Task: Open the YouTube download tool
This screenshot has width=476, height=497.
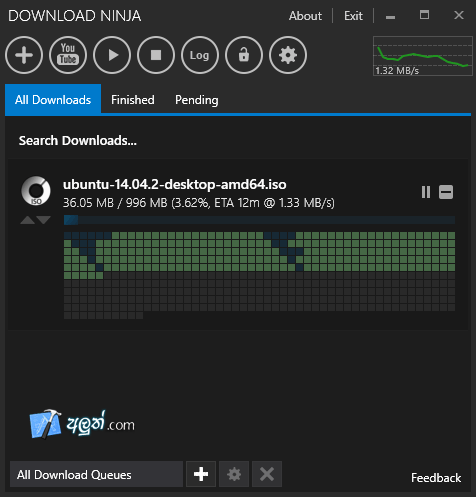Action: (x=68, y=55)
